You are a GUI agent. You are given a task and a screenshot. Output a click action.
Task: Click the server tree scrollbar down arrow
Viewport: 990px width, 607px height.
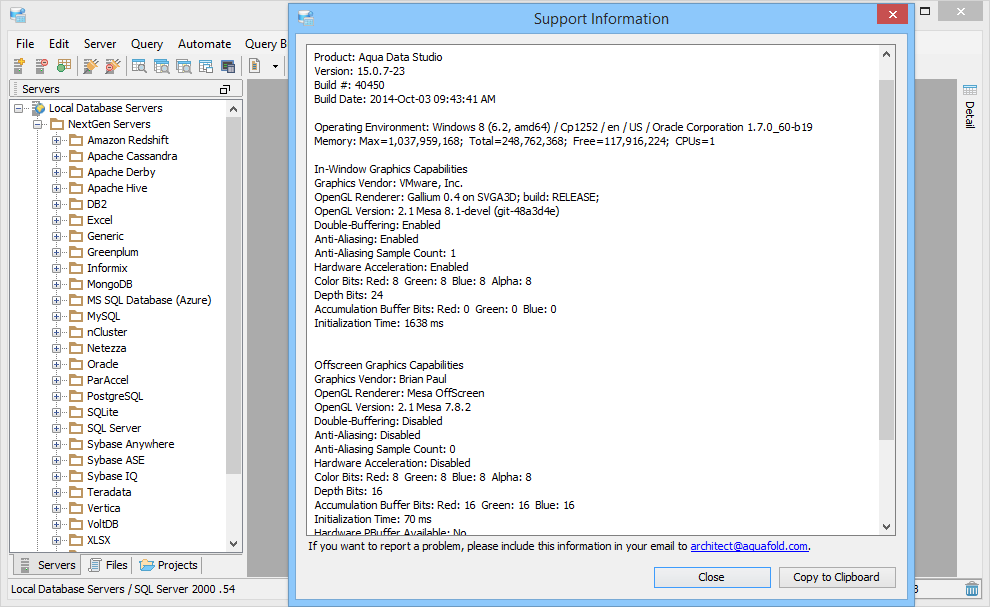click(x=234, y=543)
